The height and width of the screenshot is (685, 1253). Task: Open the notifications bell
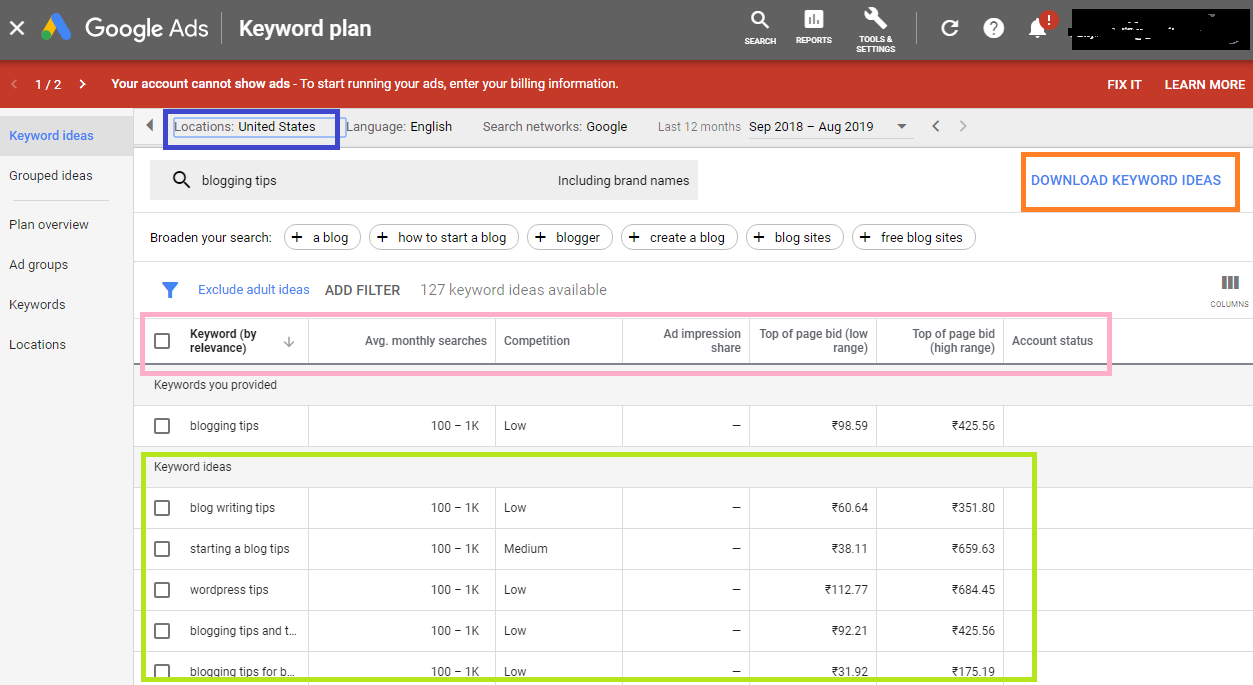pos(1038,27)
